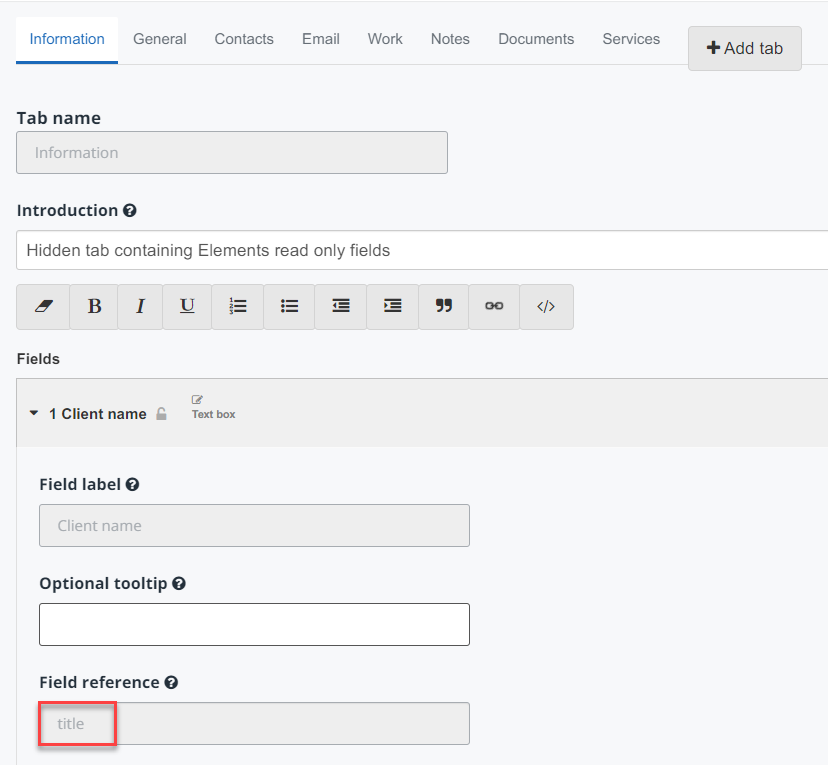828x765 pixels.
Task: Toggle underline text formatting
Action: (187, 307)
